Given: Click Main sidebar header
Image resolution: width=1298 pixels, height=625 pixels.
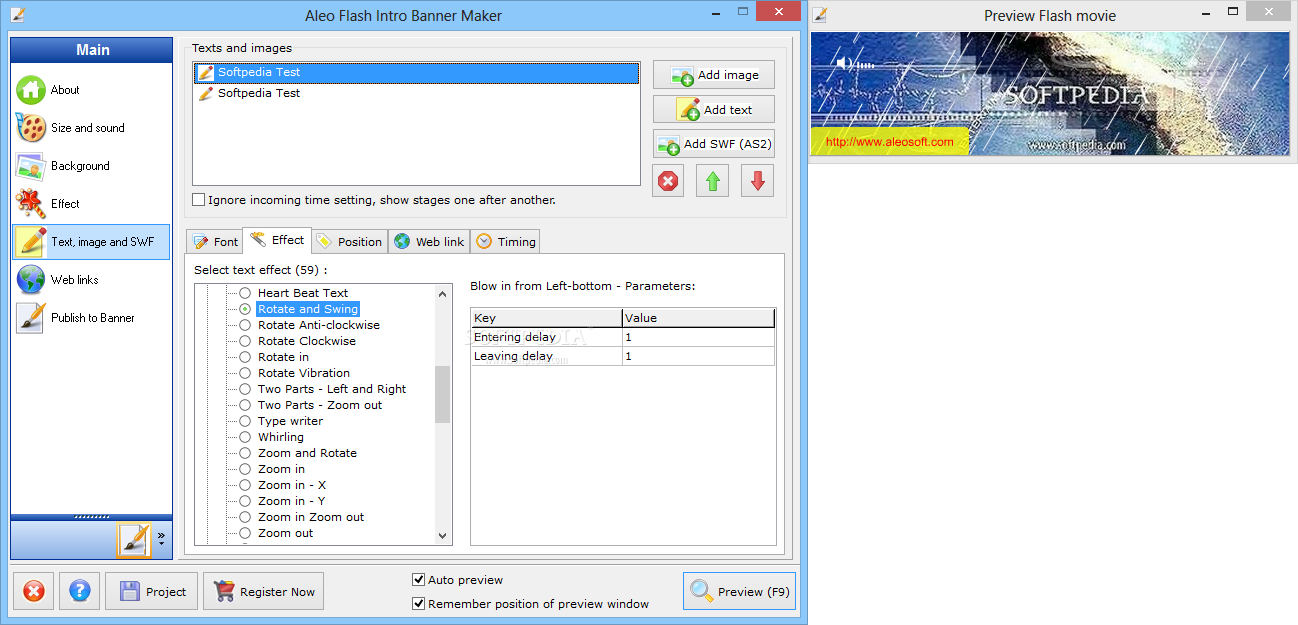Looking at the screenshot, I should 92,50.
